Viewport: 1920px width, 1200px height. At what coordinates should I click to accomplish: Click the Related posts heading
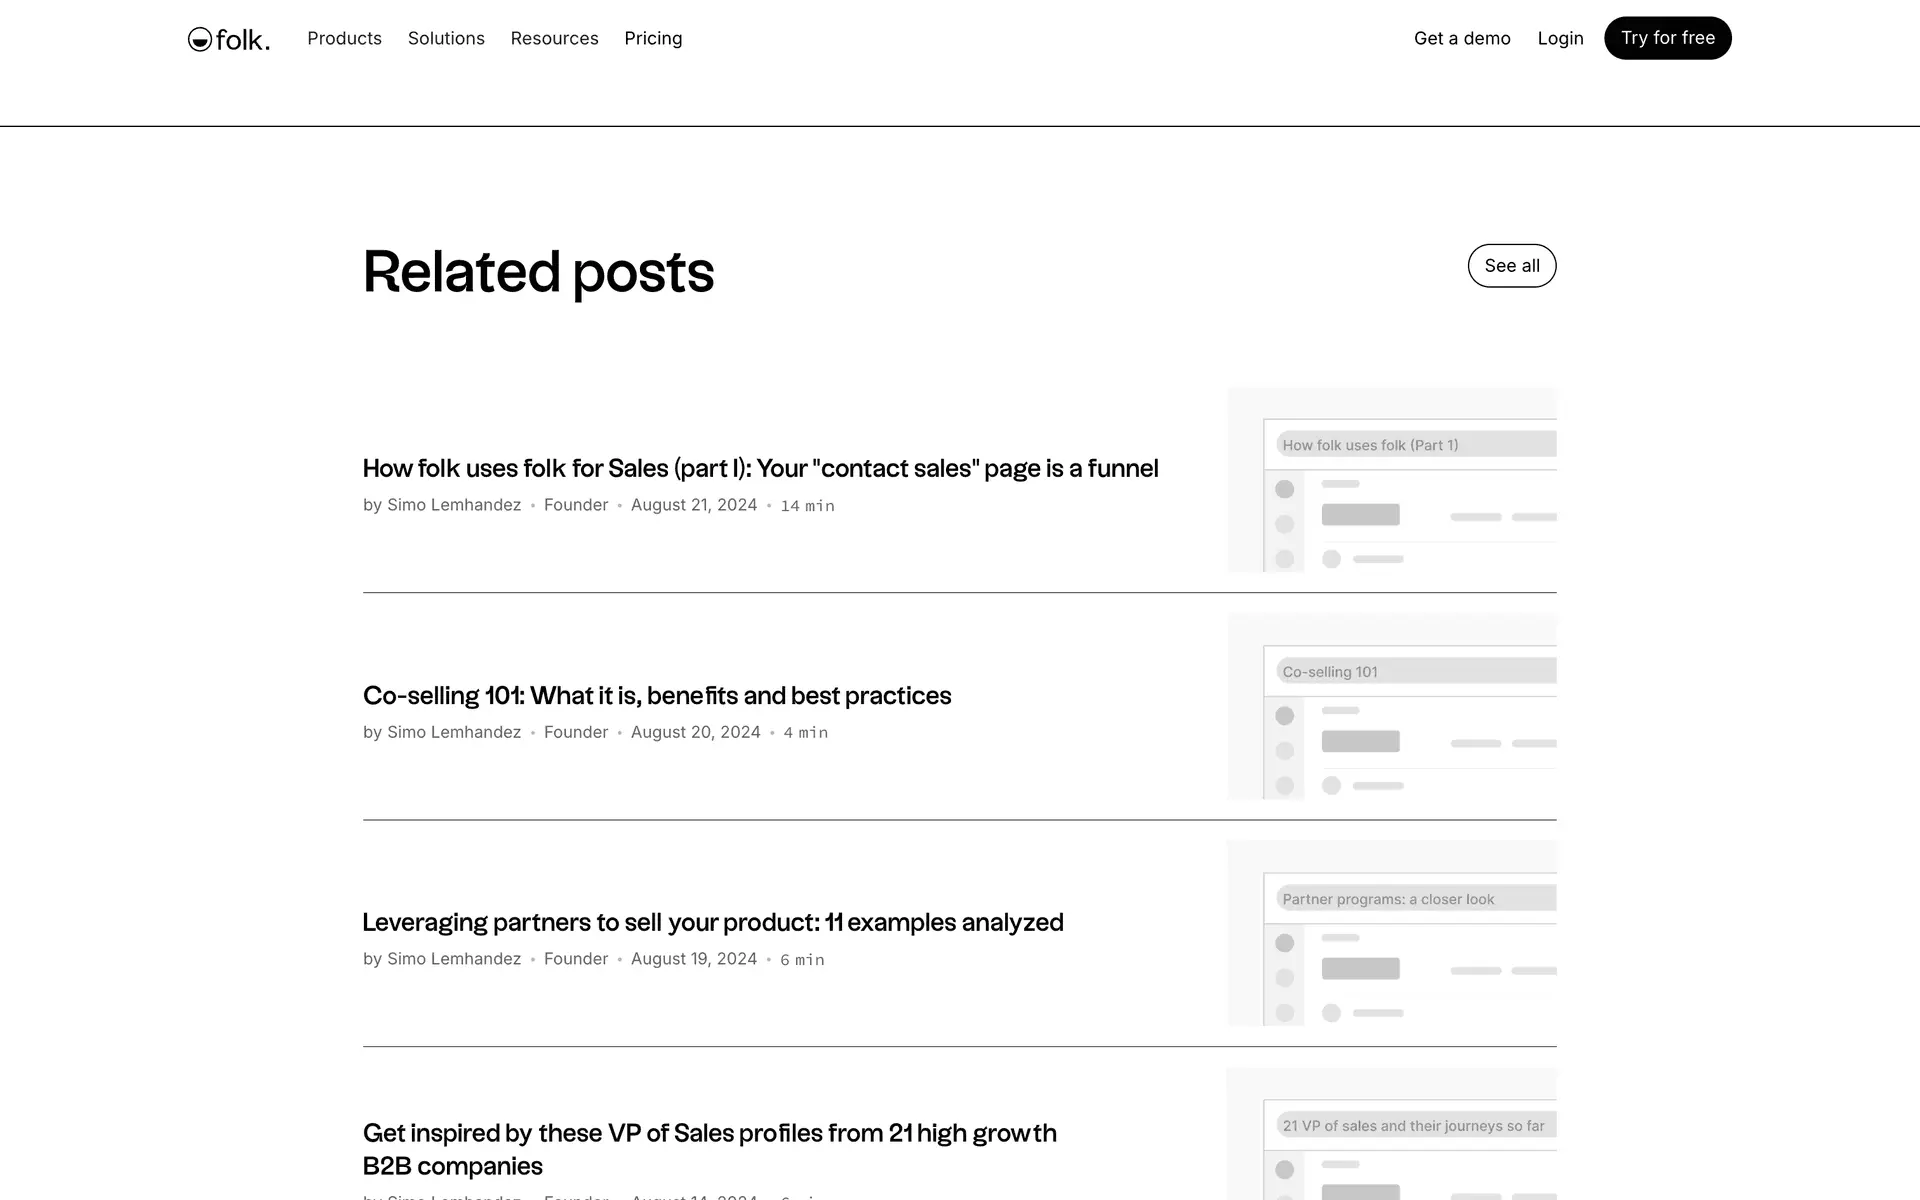click(x=538, y=272)
